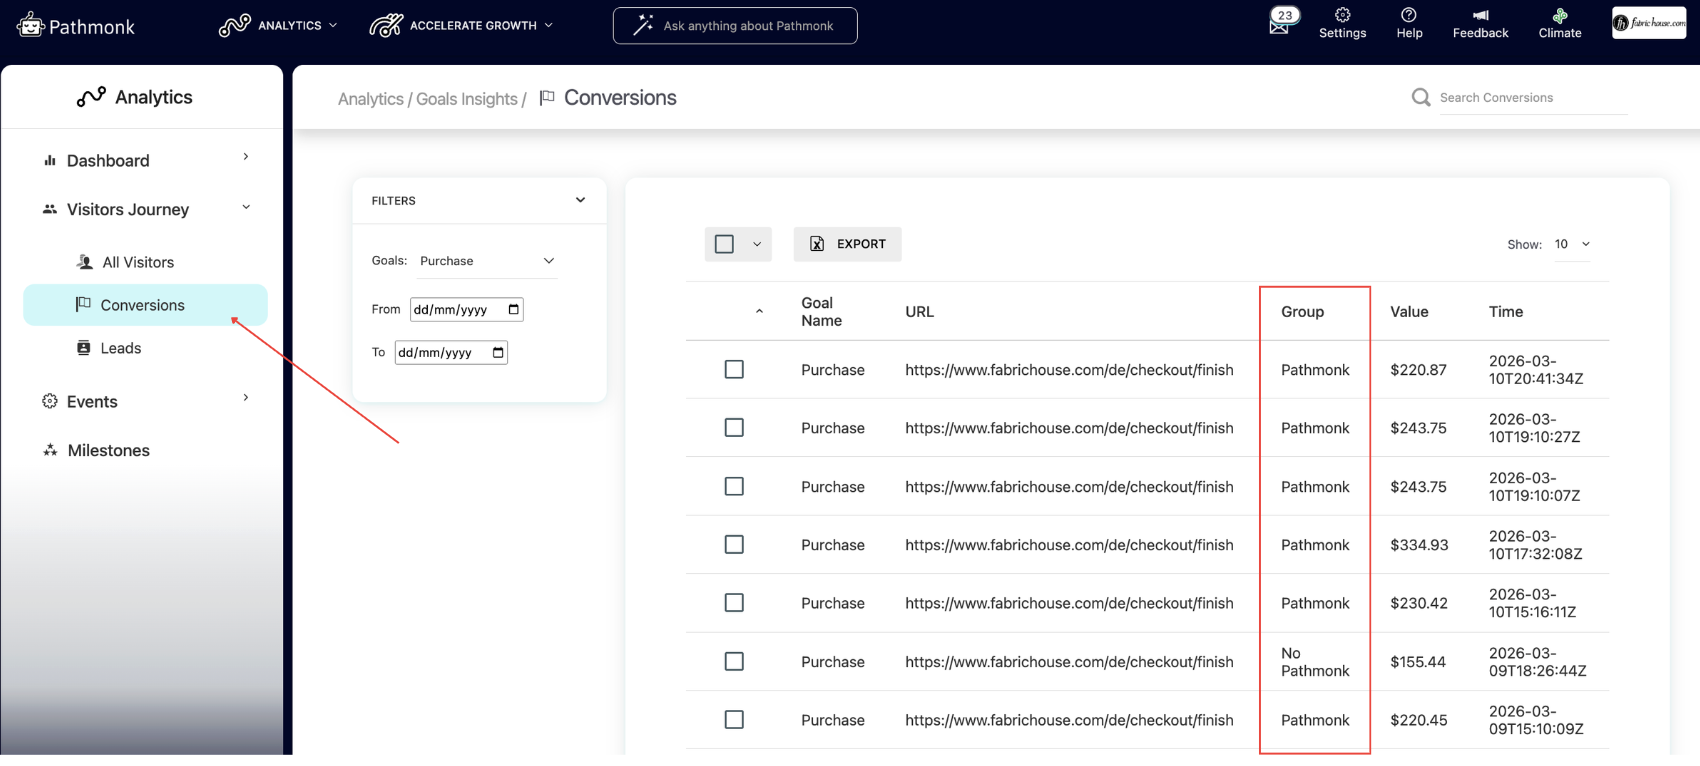Open the checkout URL for the $220.87 purchase

(x=1069, y=370)
